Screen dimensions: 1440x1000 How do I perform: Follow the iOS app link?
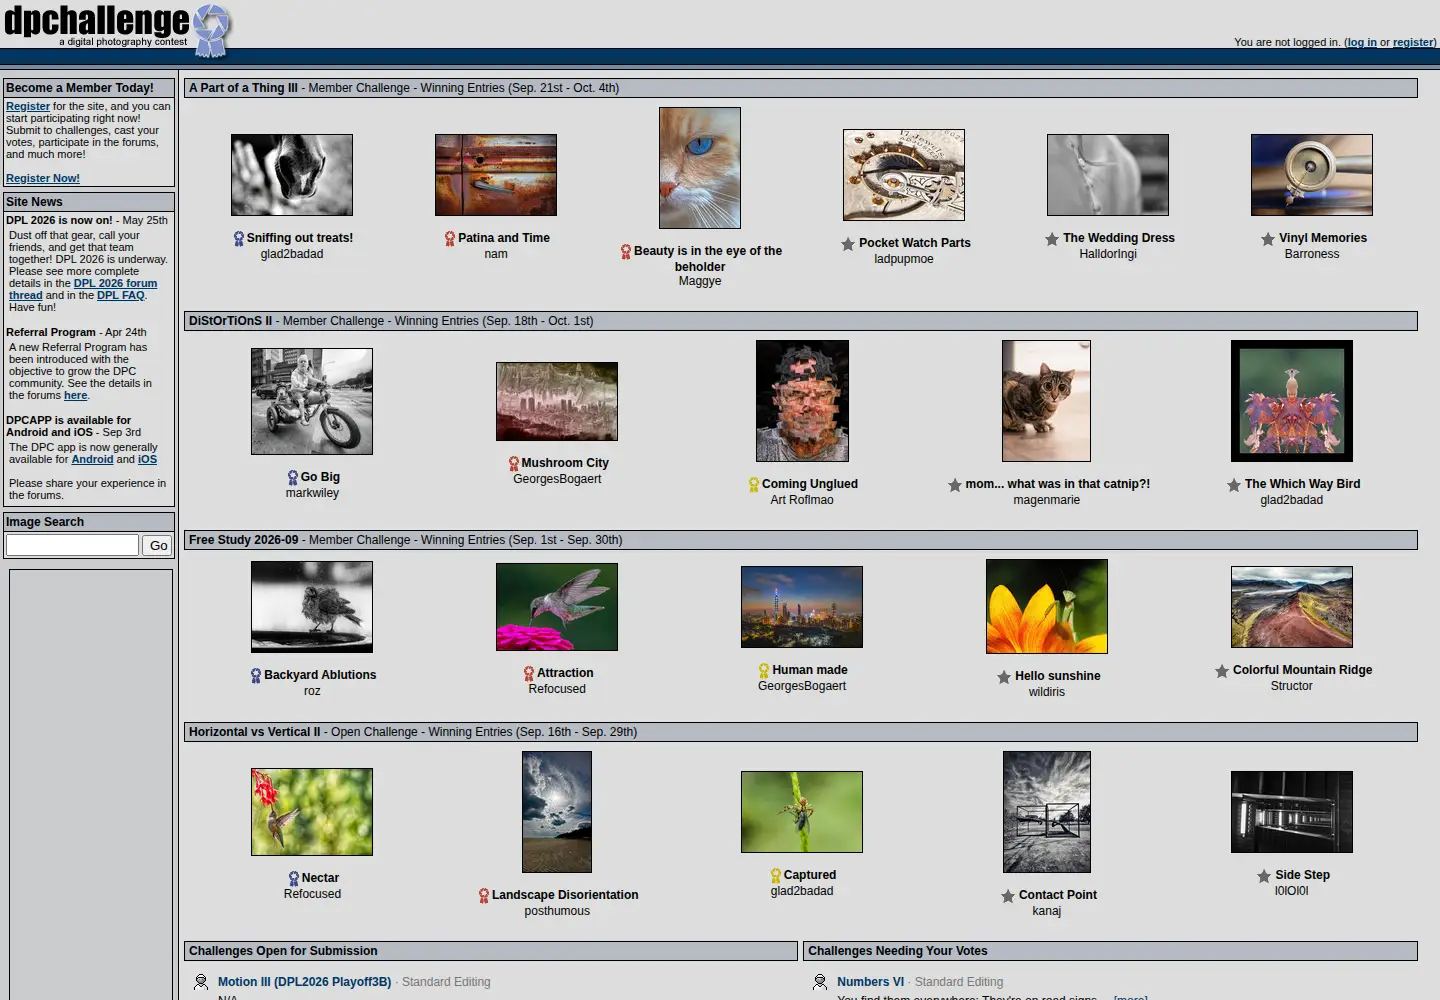click(x=147, y=459)
